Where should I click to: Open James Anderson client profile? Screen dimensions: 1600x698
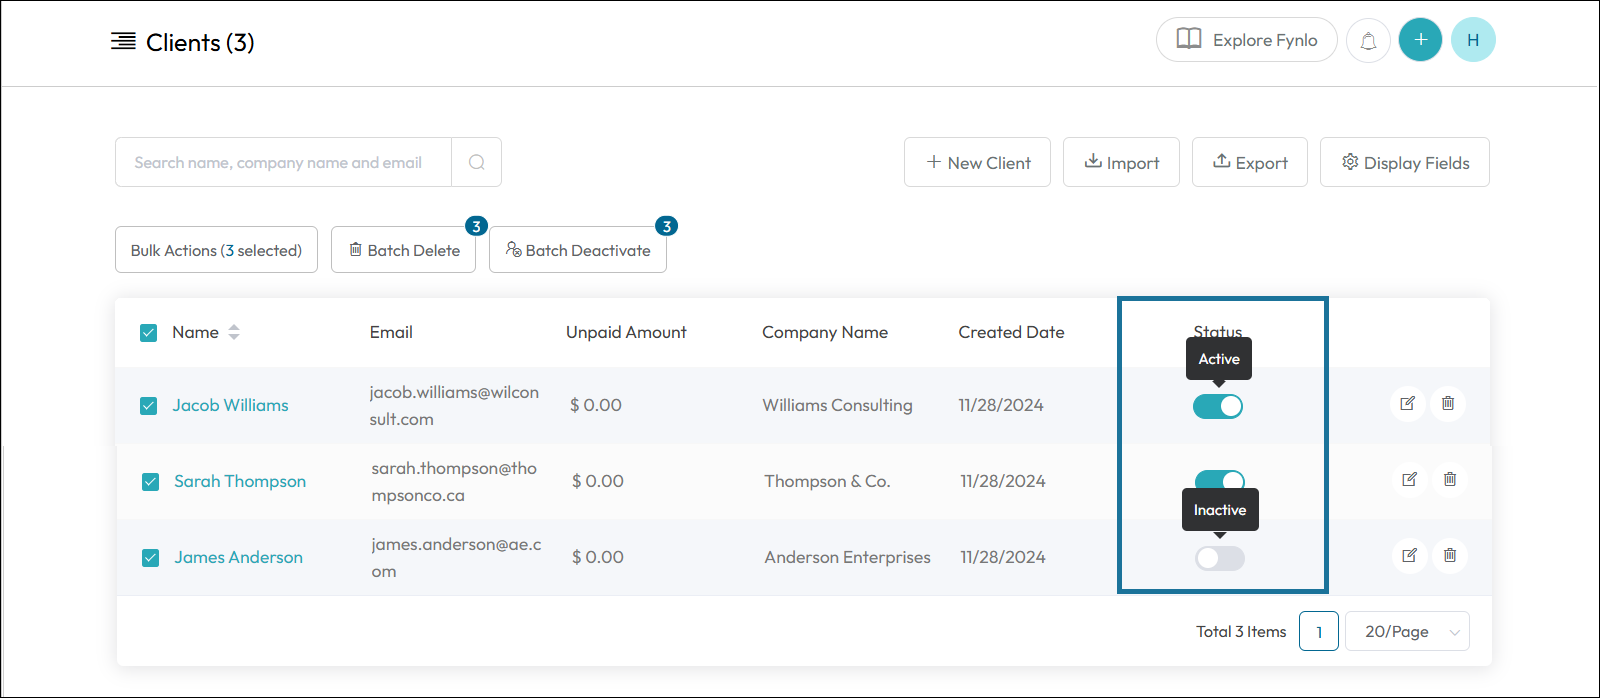[238, 557]
